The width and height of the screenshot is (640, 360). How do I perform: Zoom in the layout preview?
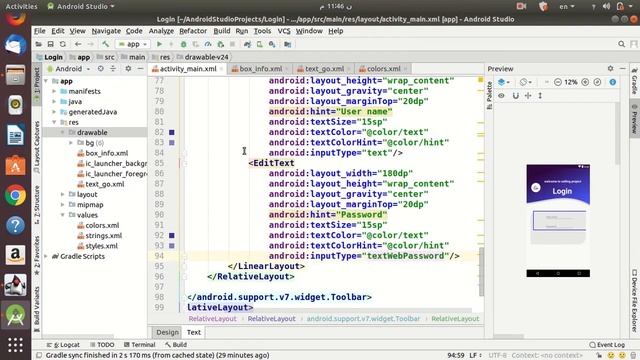click(x=585, y=82)
